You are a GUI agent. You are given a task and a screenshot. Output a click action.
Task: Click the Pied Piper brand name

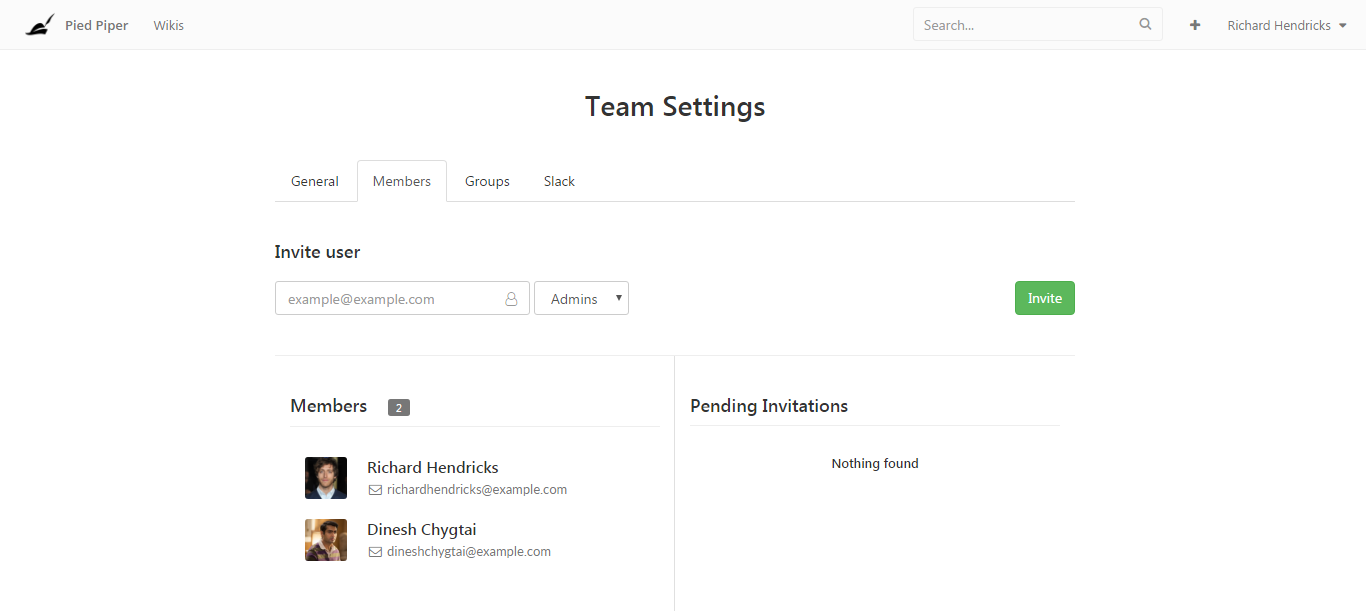[96, 25]
